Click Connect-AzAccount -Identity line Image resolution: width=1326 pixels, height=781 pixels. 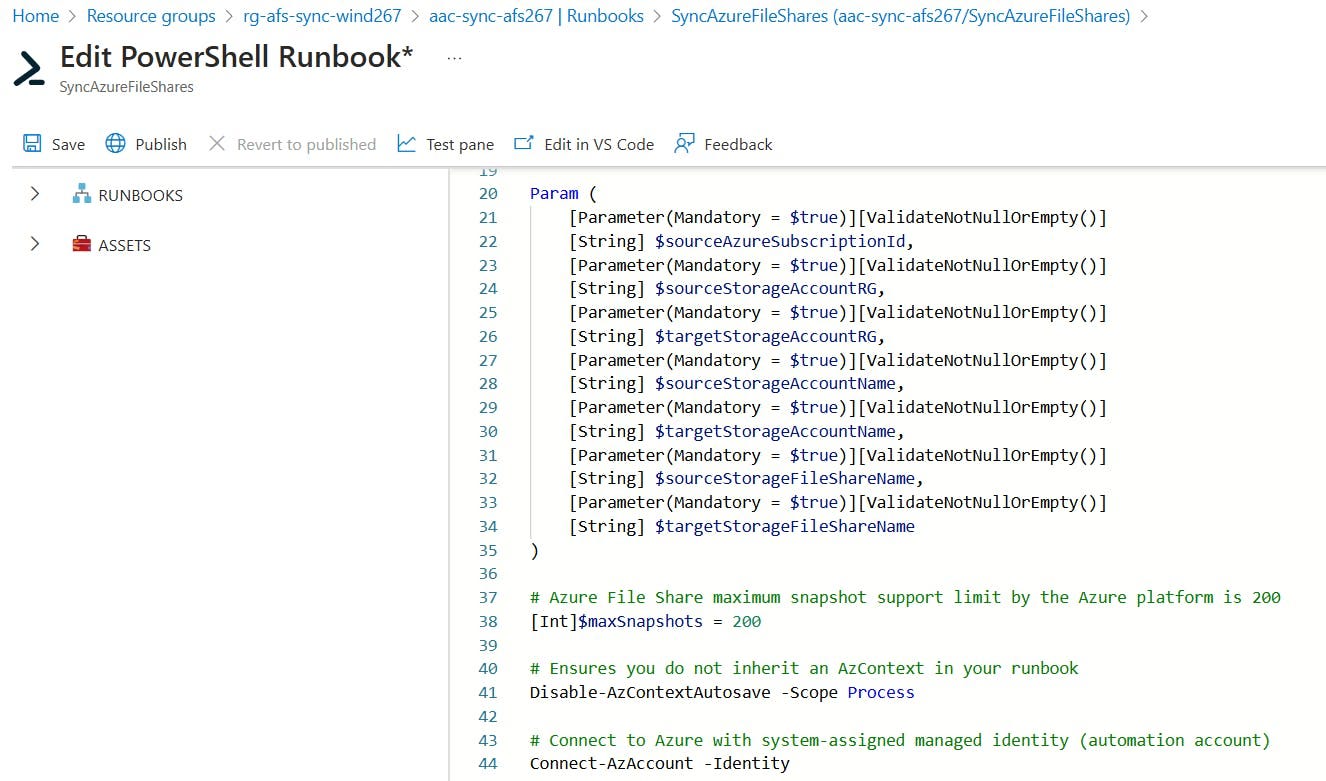click(660, 764)
